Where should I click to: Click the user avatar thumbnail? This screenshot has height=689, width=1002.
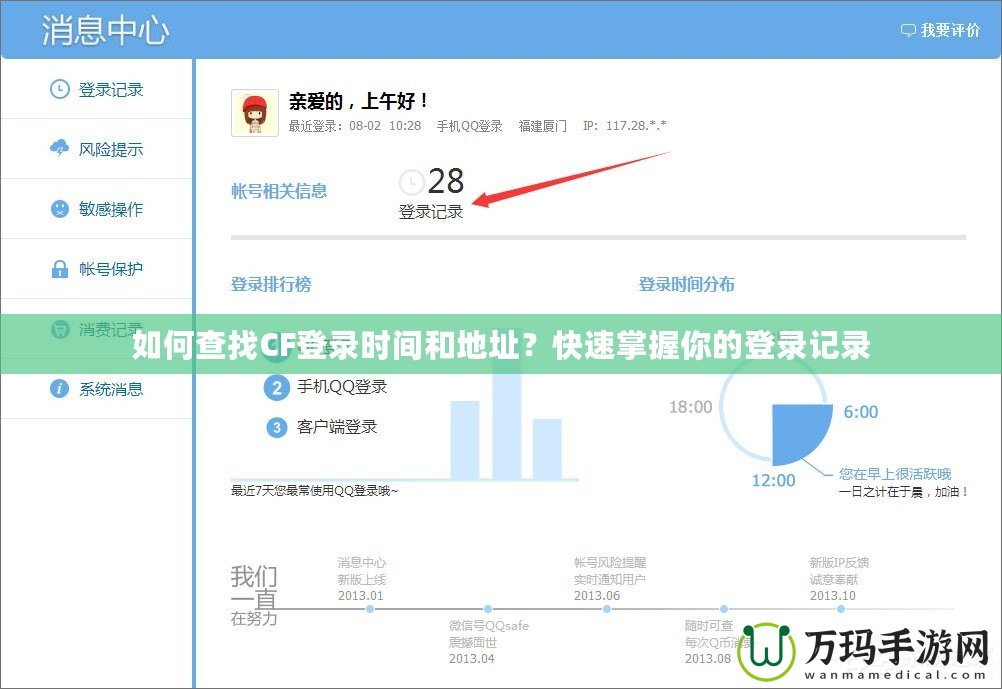click(x=255, y=112)
